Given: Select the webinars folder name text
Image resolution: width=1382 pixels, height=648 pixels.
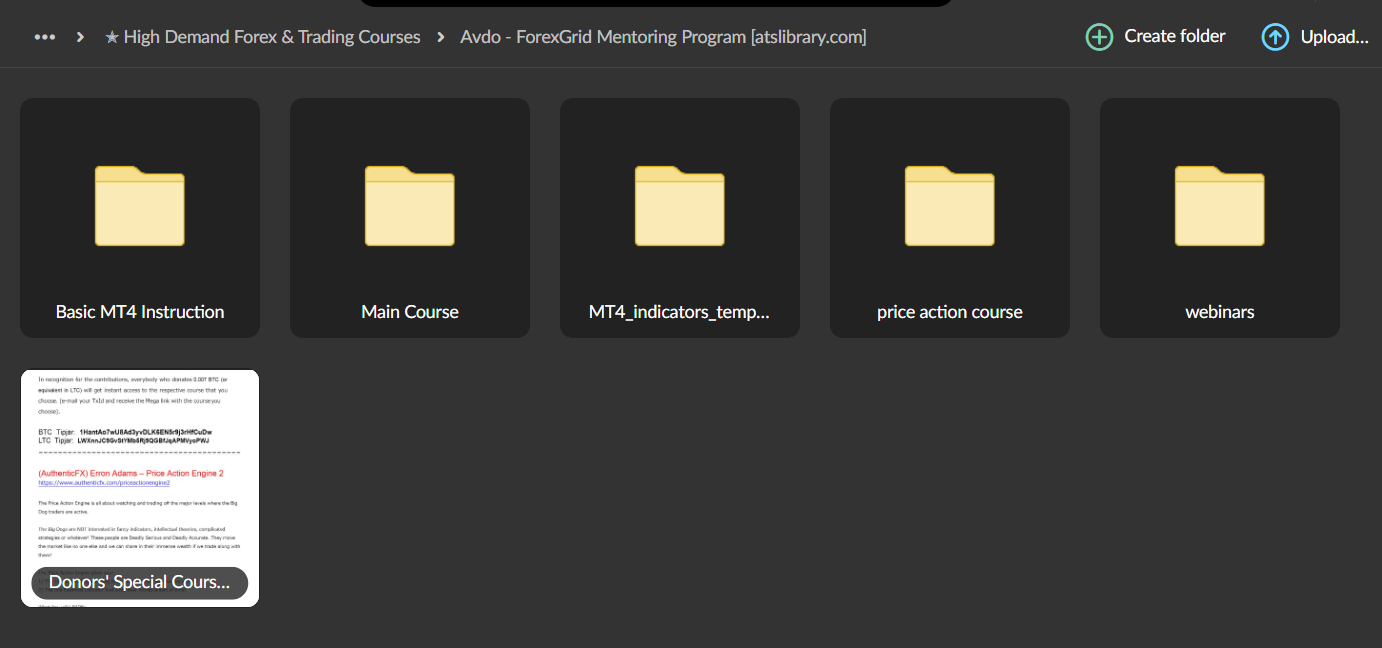Looking at the screenshot, I should (1219, 311).
